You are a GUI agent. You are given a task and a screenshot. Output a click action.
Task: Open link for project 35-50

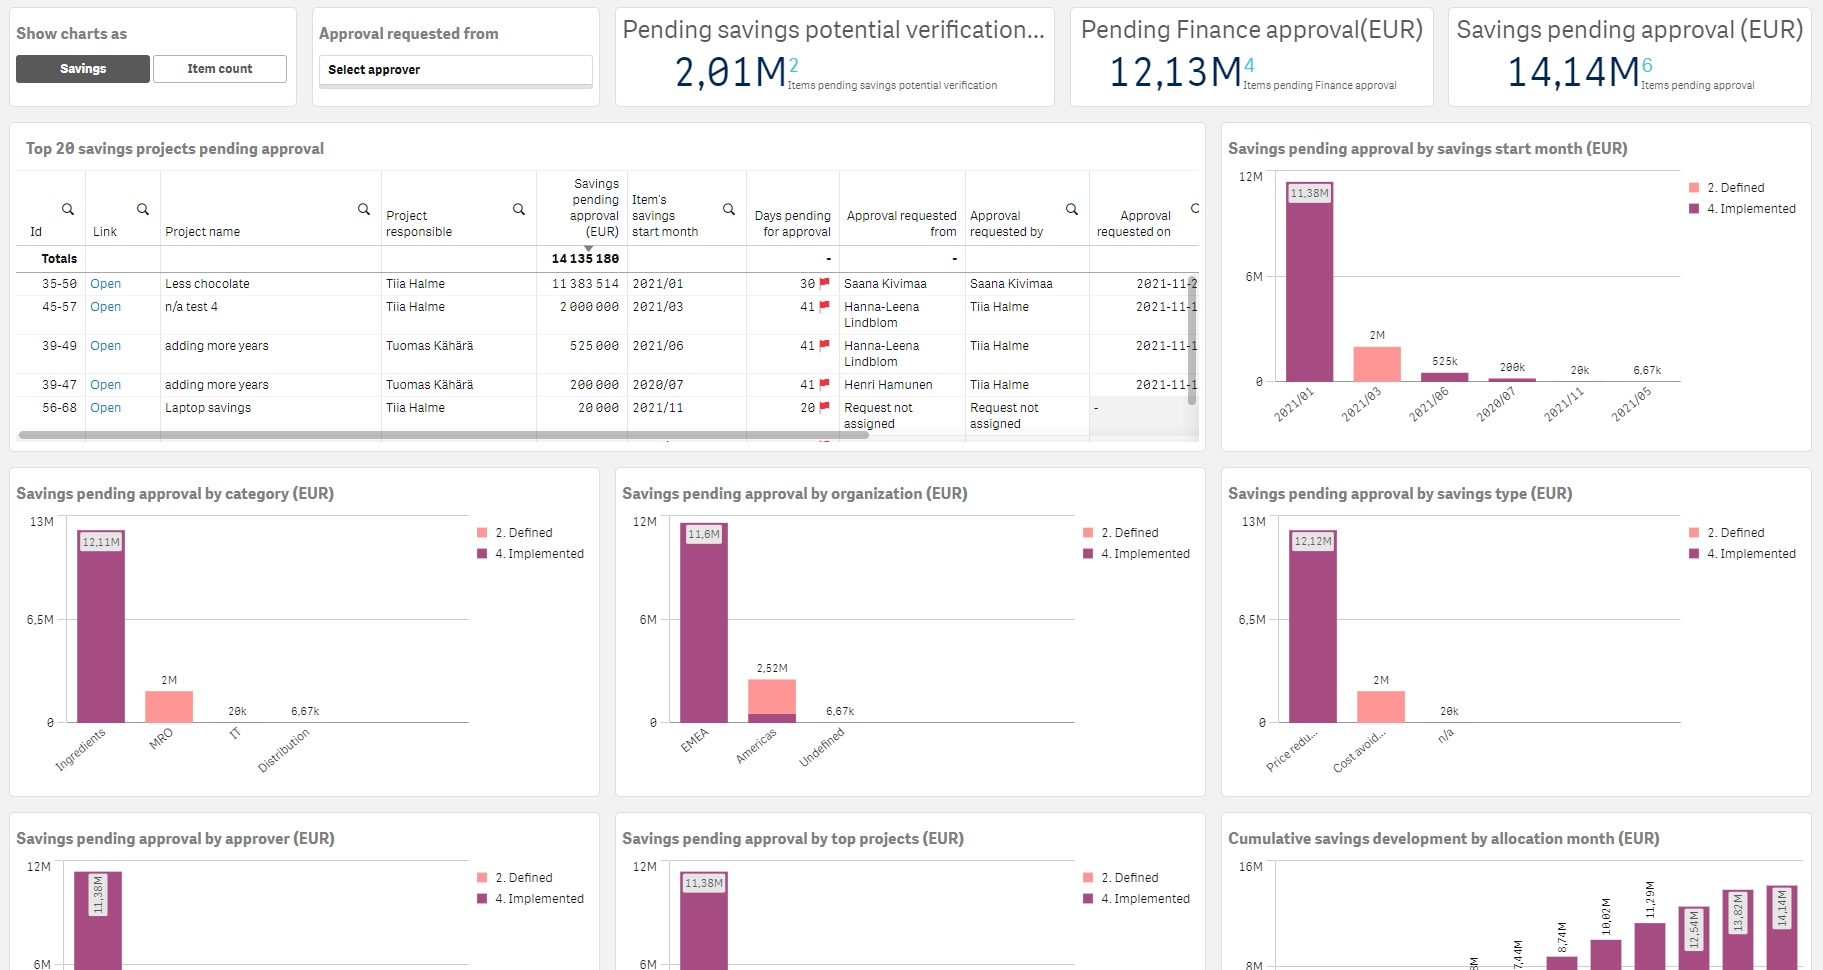click(105, 284)
